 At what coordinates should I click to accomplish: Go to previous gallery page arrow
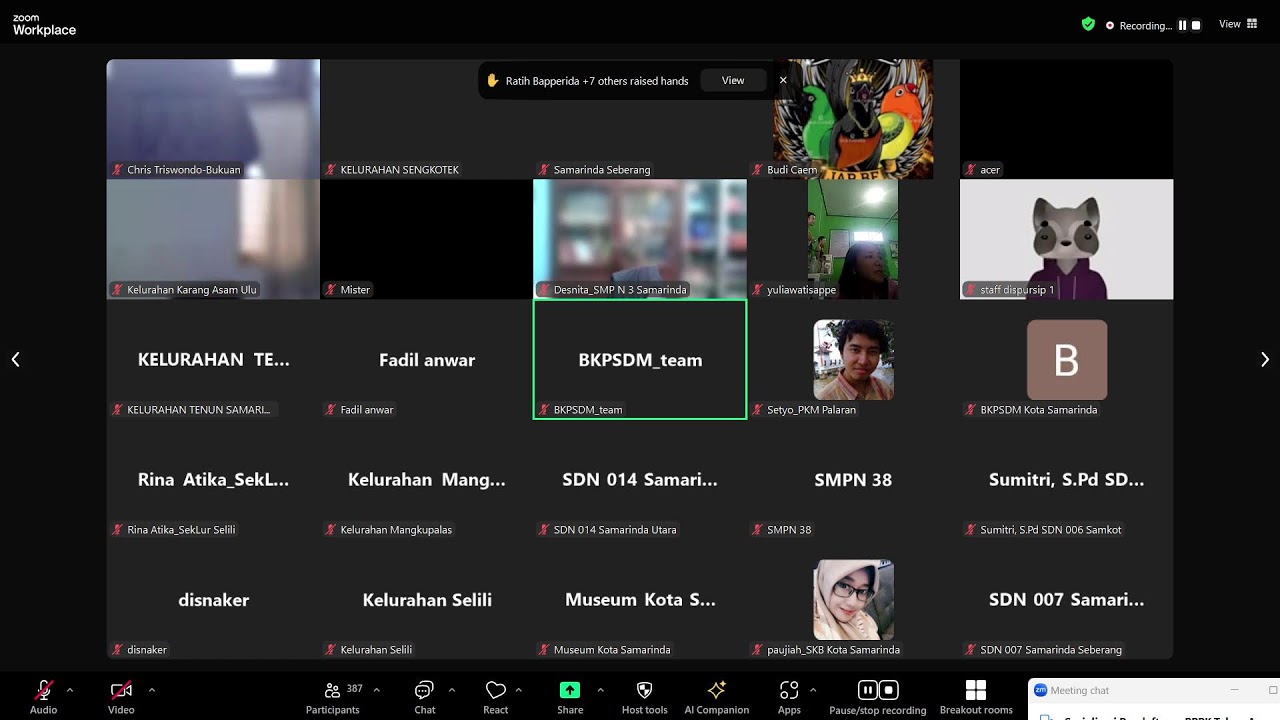pyautogui.click(x=15, y=359)
